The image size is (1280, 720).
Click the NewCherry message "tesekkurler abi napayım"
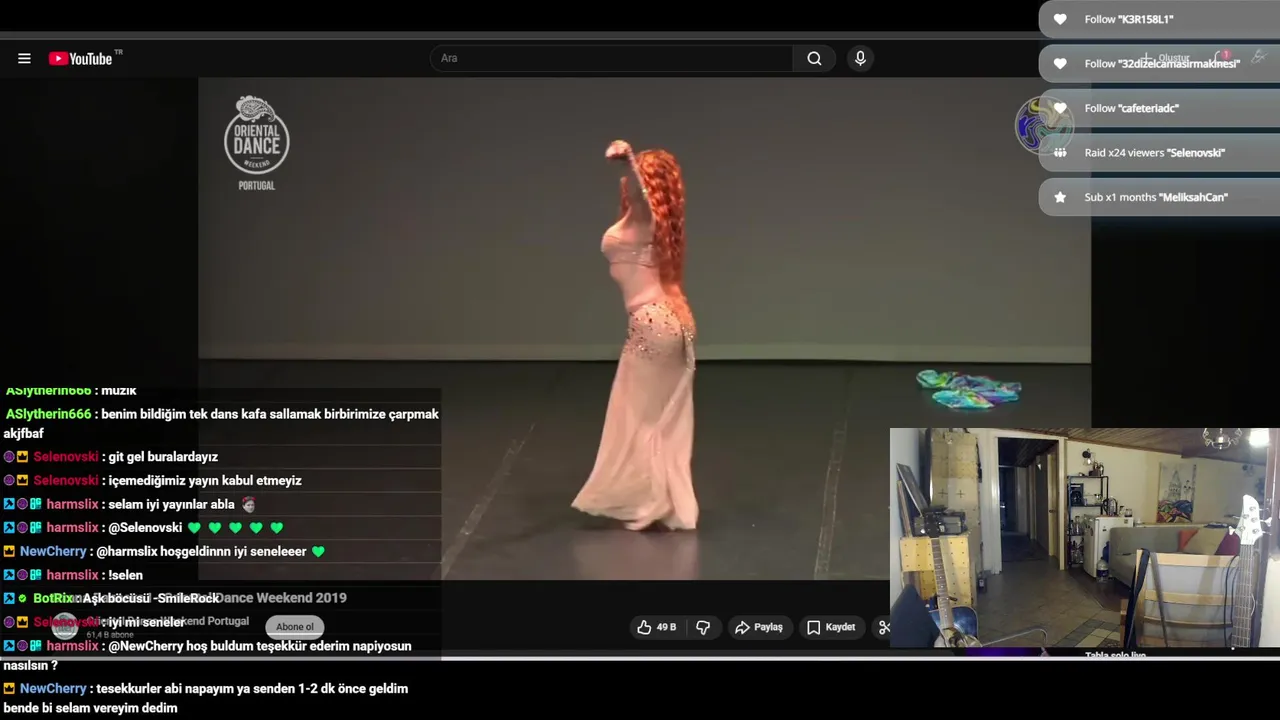tap(205, 698)
